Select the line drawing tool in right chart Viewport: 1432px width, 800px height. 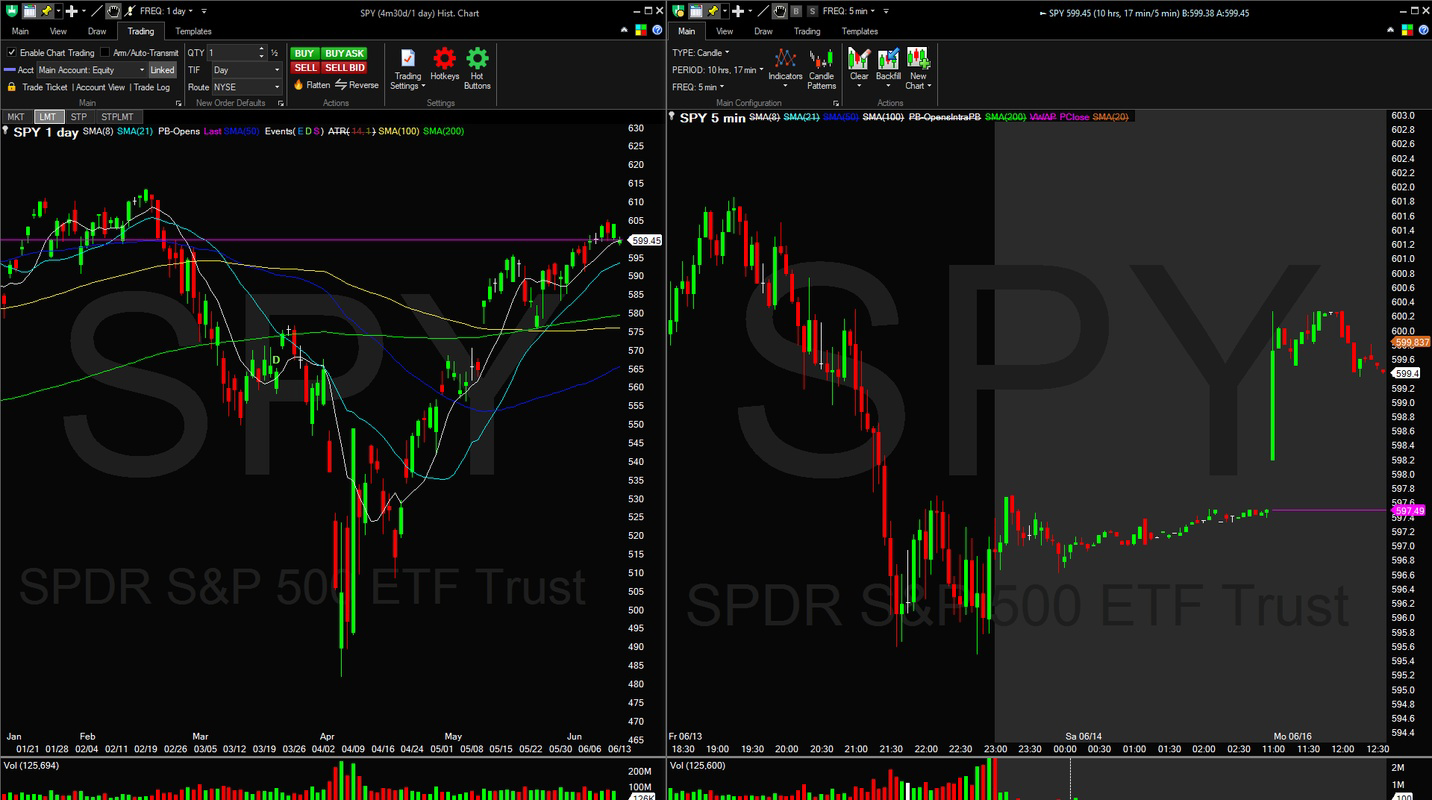pyautogui.click(x=762, y=11)
